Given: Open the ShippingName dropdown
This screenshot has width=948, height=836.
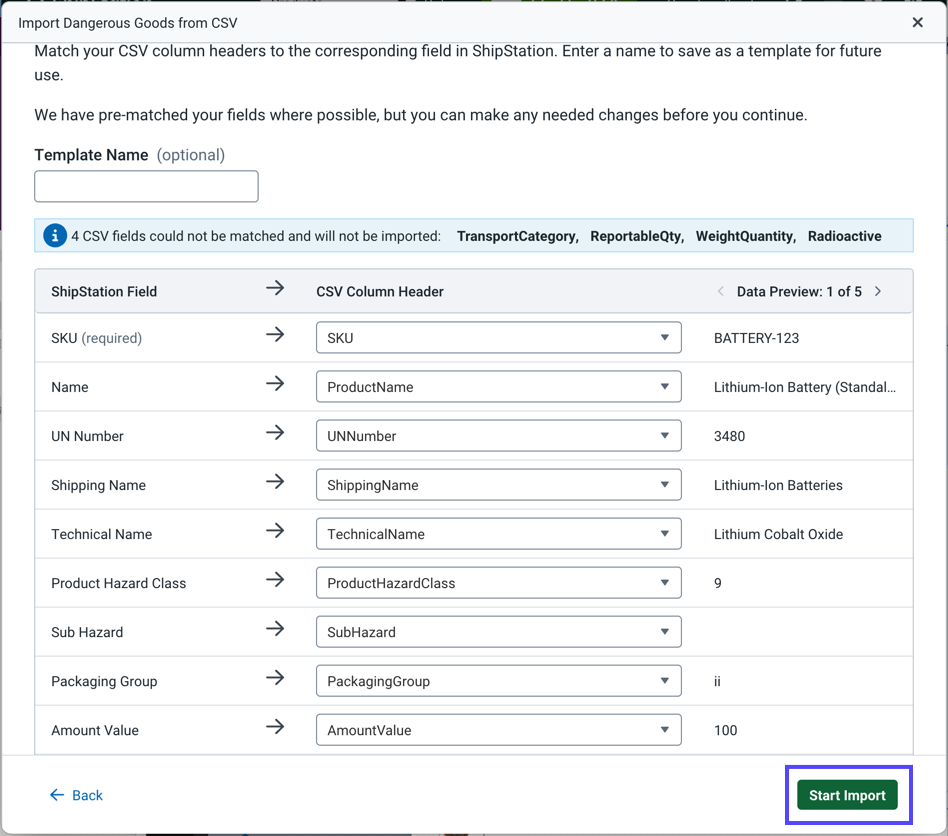Looking at the screenshot, I should point(498,485).
